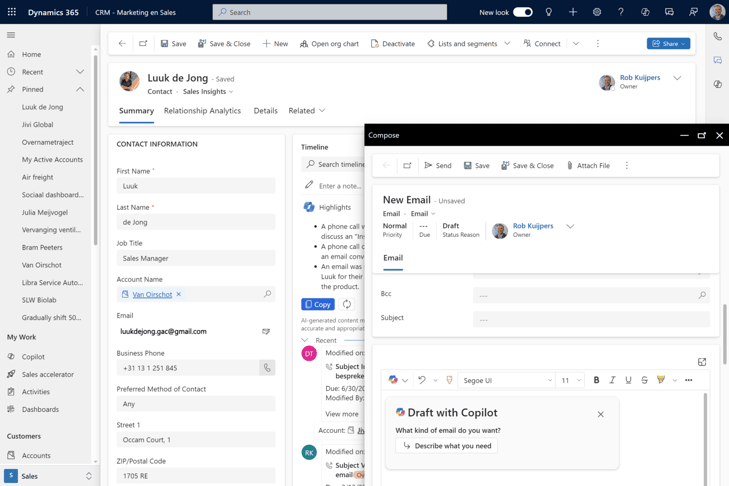Screen dimensions: 729x486
Task: Click the back arrow on contact form
Action: point(122,43)
